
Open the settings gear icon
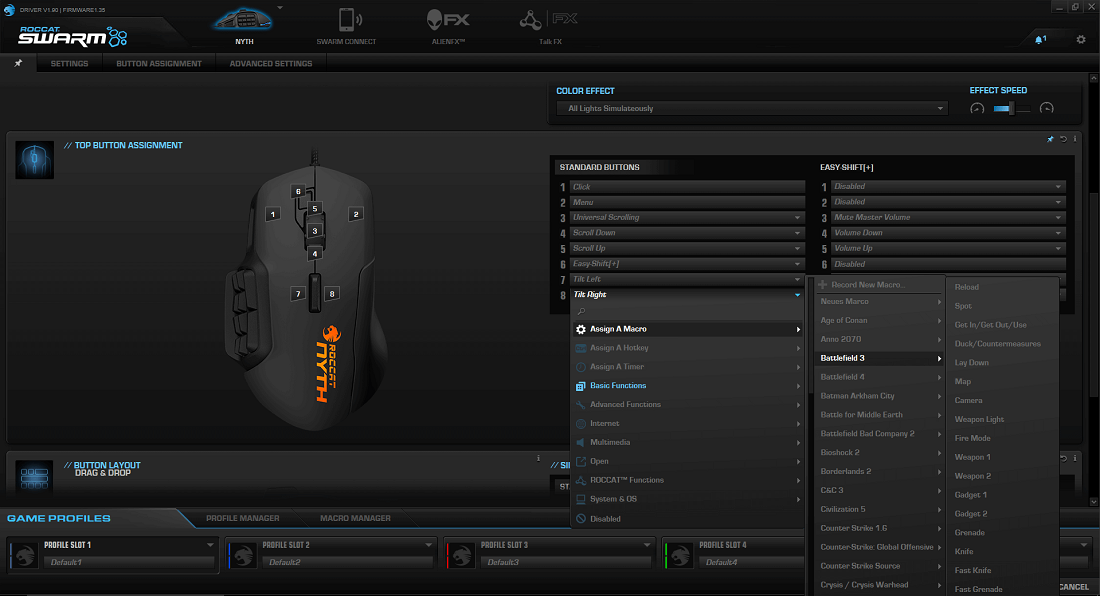pos(1080,39)
